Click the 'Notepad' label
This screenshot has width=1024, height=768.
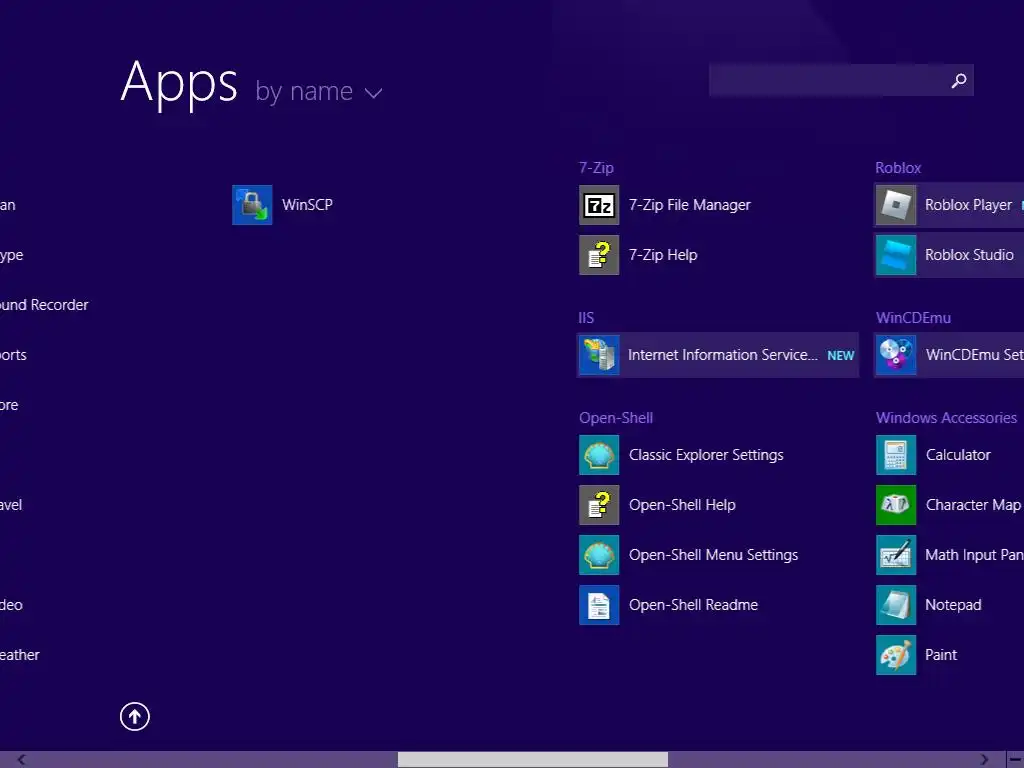pos(953,605)
